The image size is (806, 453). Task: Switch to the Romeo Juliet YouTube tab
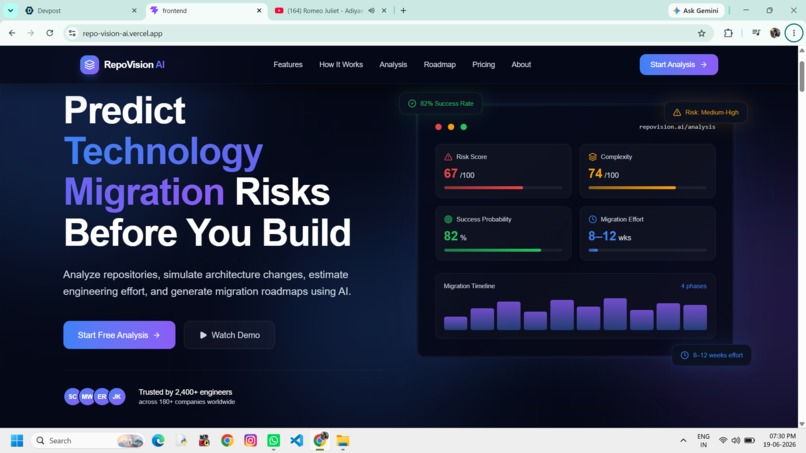pyautogui.click(x=324, y=10)
